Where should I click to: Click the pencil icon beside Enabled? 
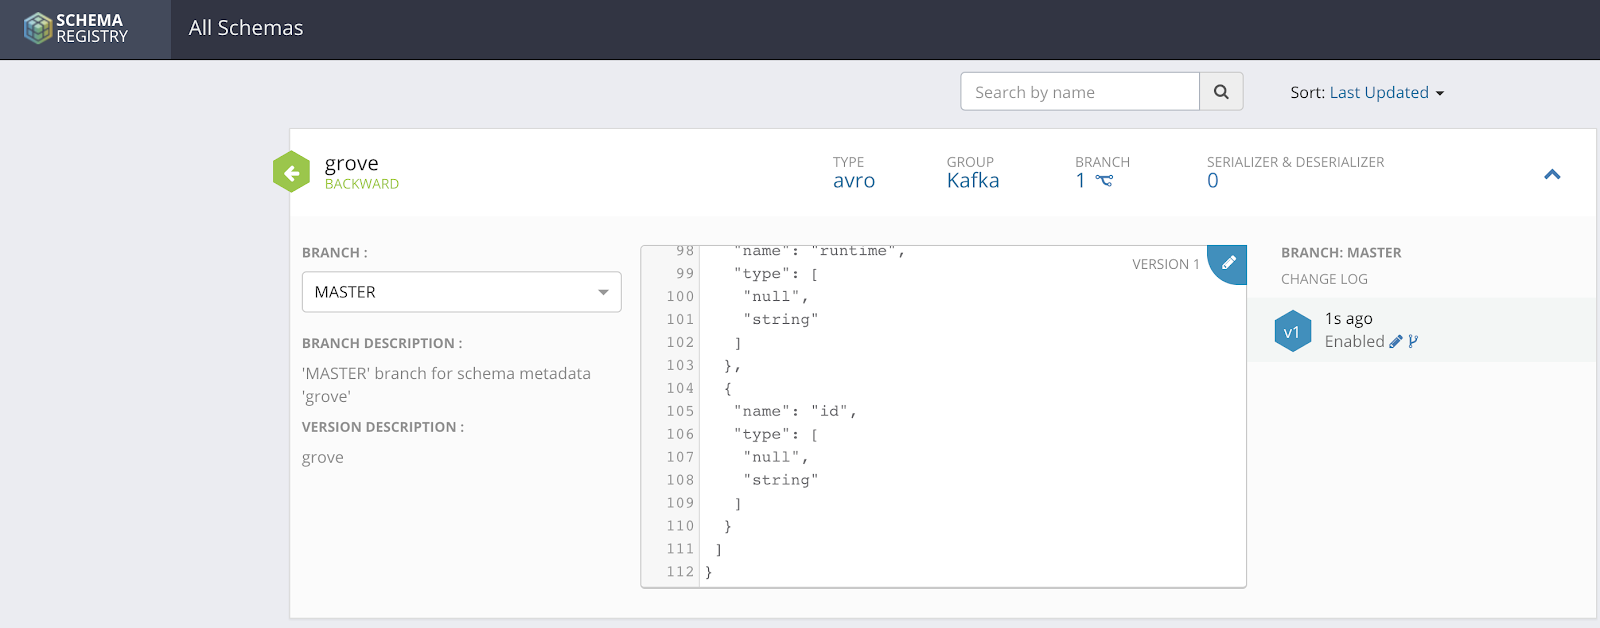tap(1396, 342)
